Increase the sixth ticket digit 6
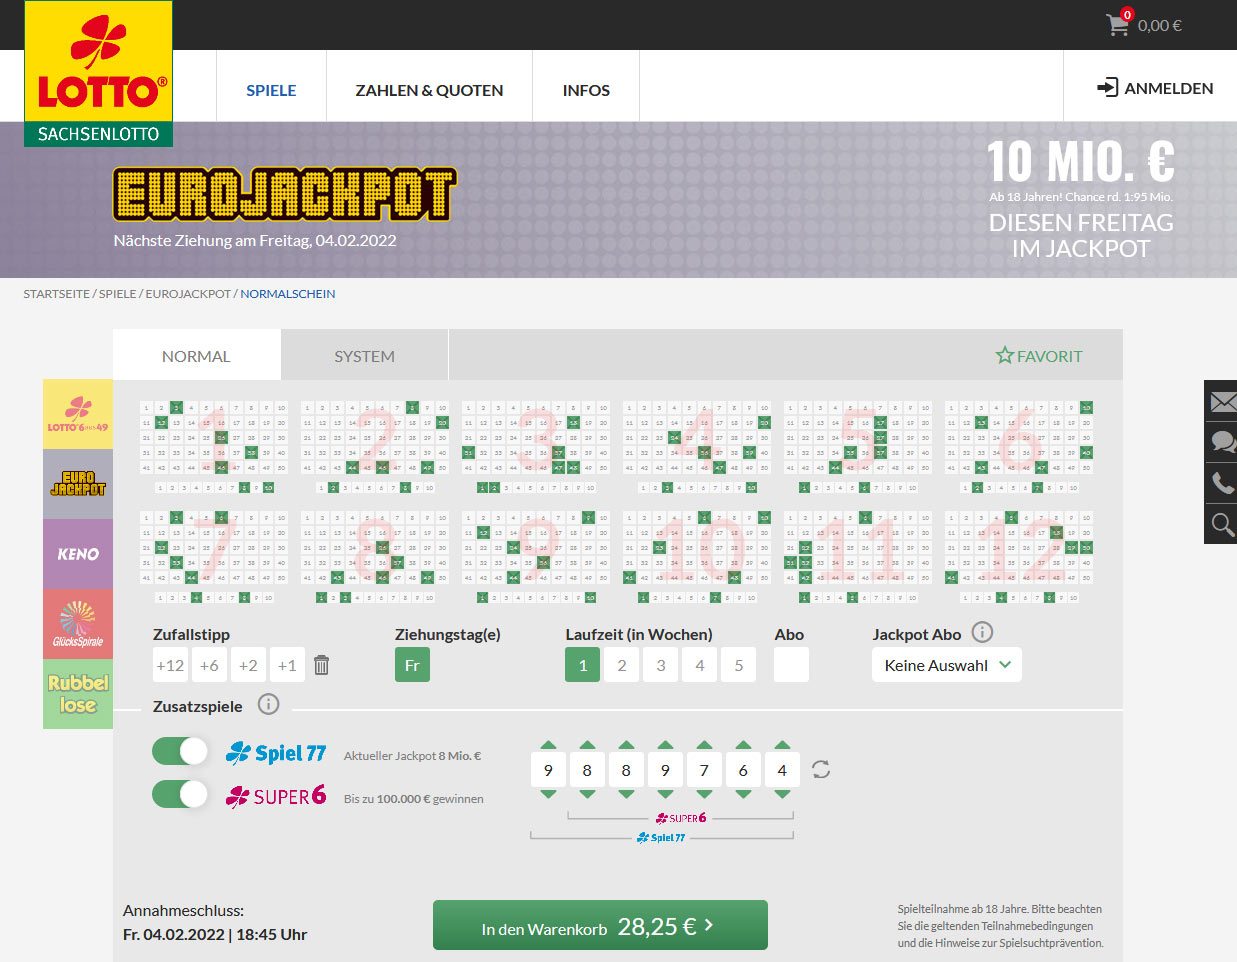Viewport: 1237px width, 962px height. point(743,745)
